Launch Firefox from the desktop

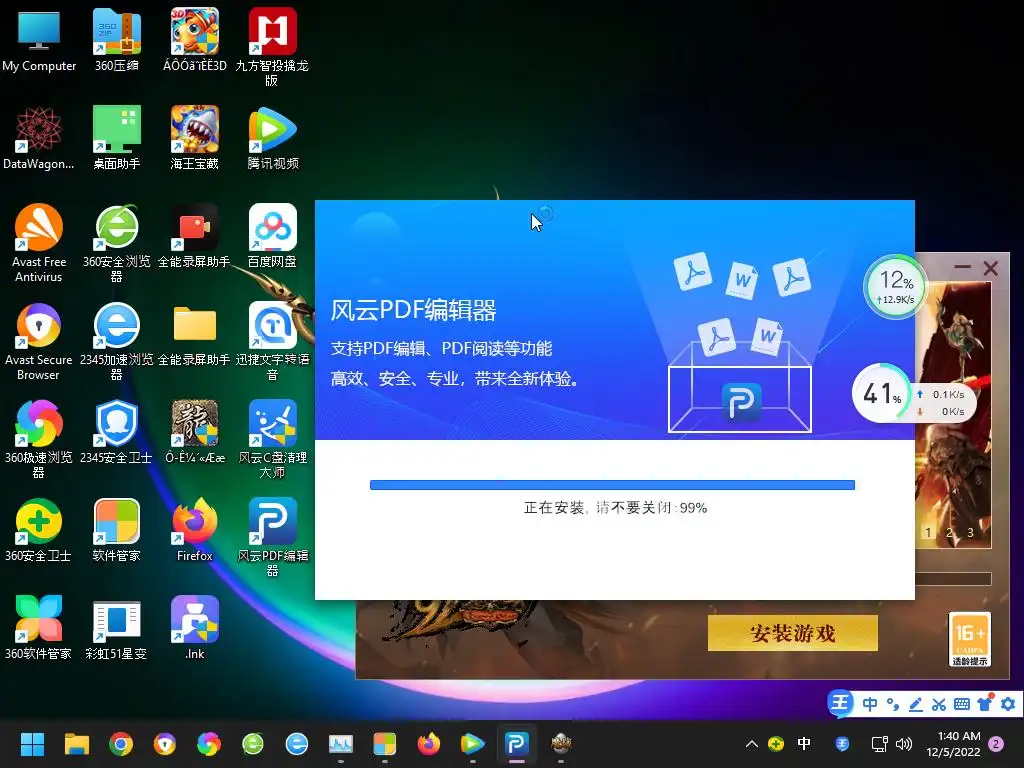pos(195,530)
